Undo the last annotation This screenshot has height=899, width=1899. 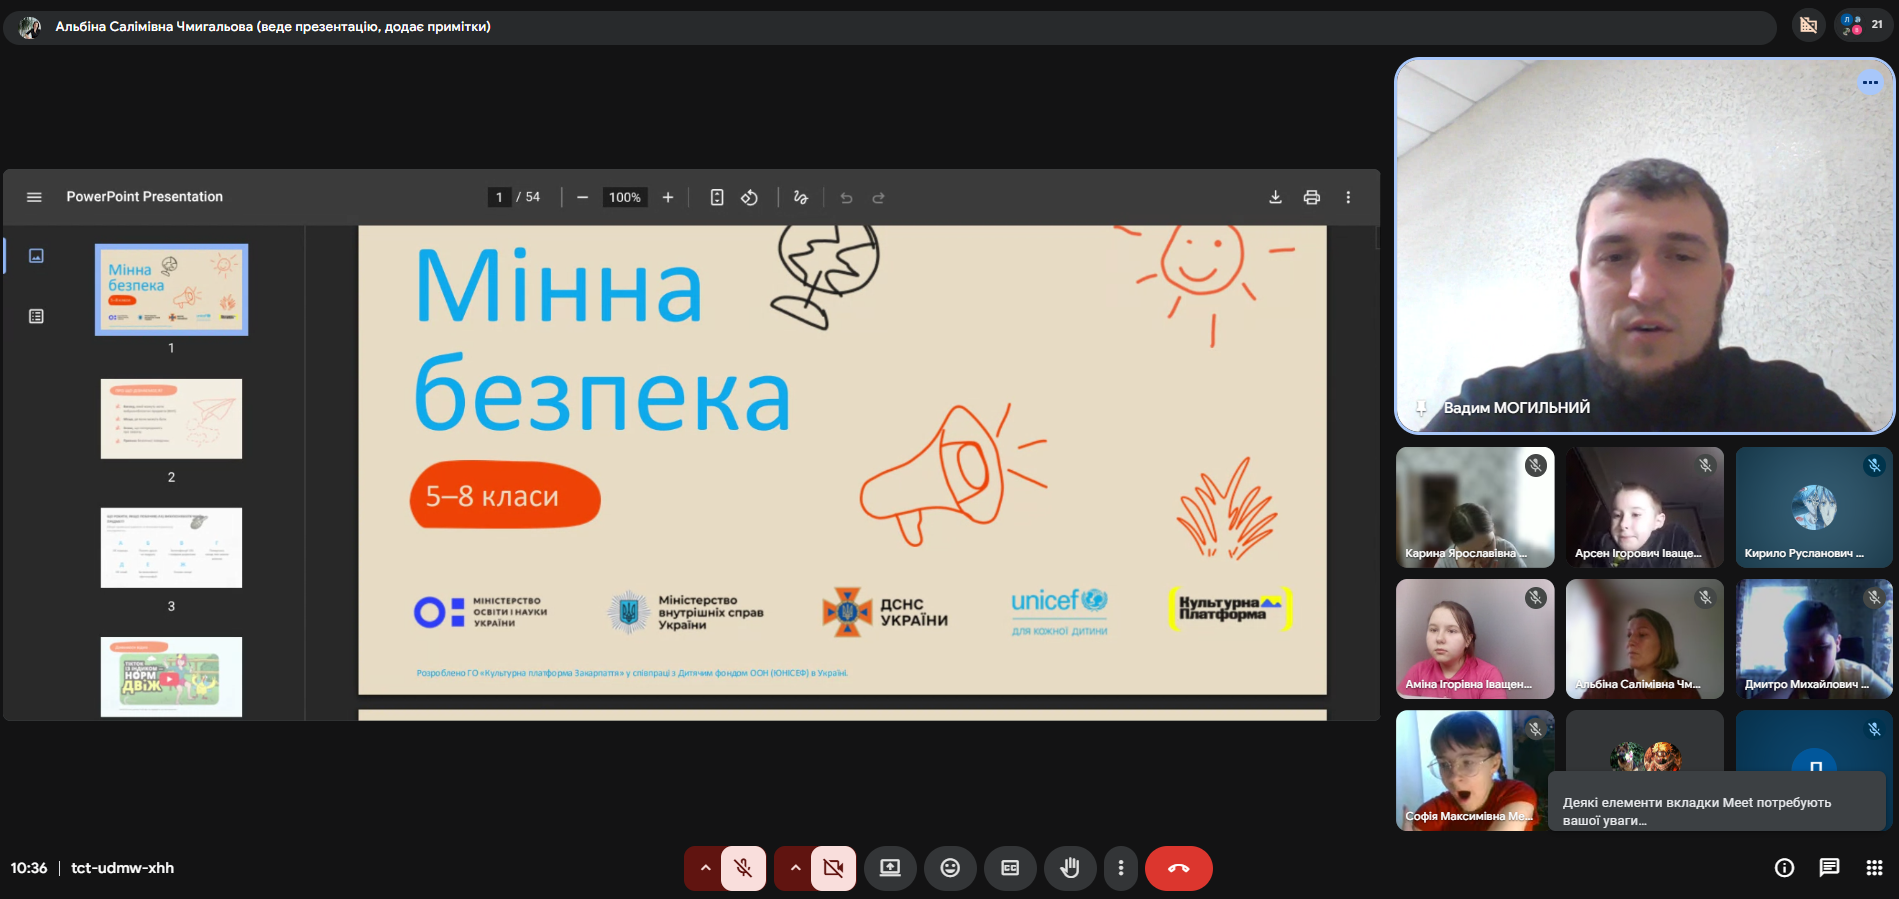pyautogui.click(x=846, y=197)
